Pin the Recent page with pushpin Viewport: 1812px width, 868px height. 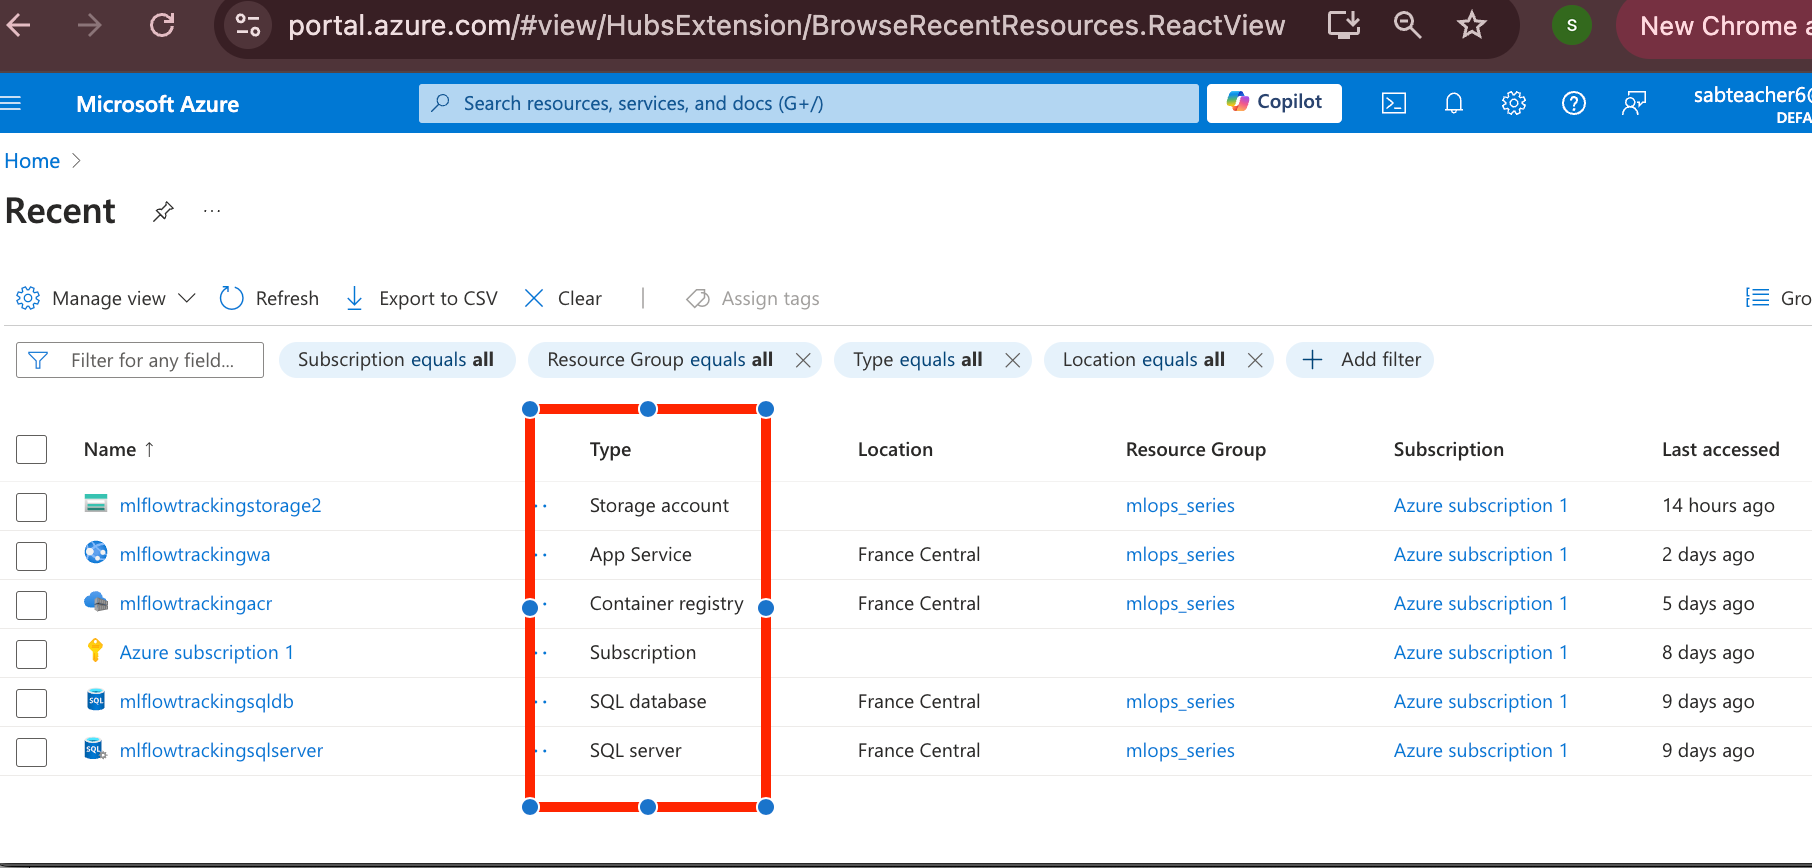point(163,212)
